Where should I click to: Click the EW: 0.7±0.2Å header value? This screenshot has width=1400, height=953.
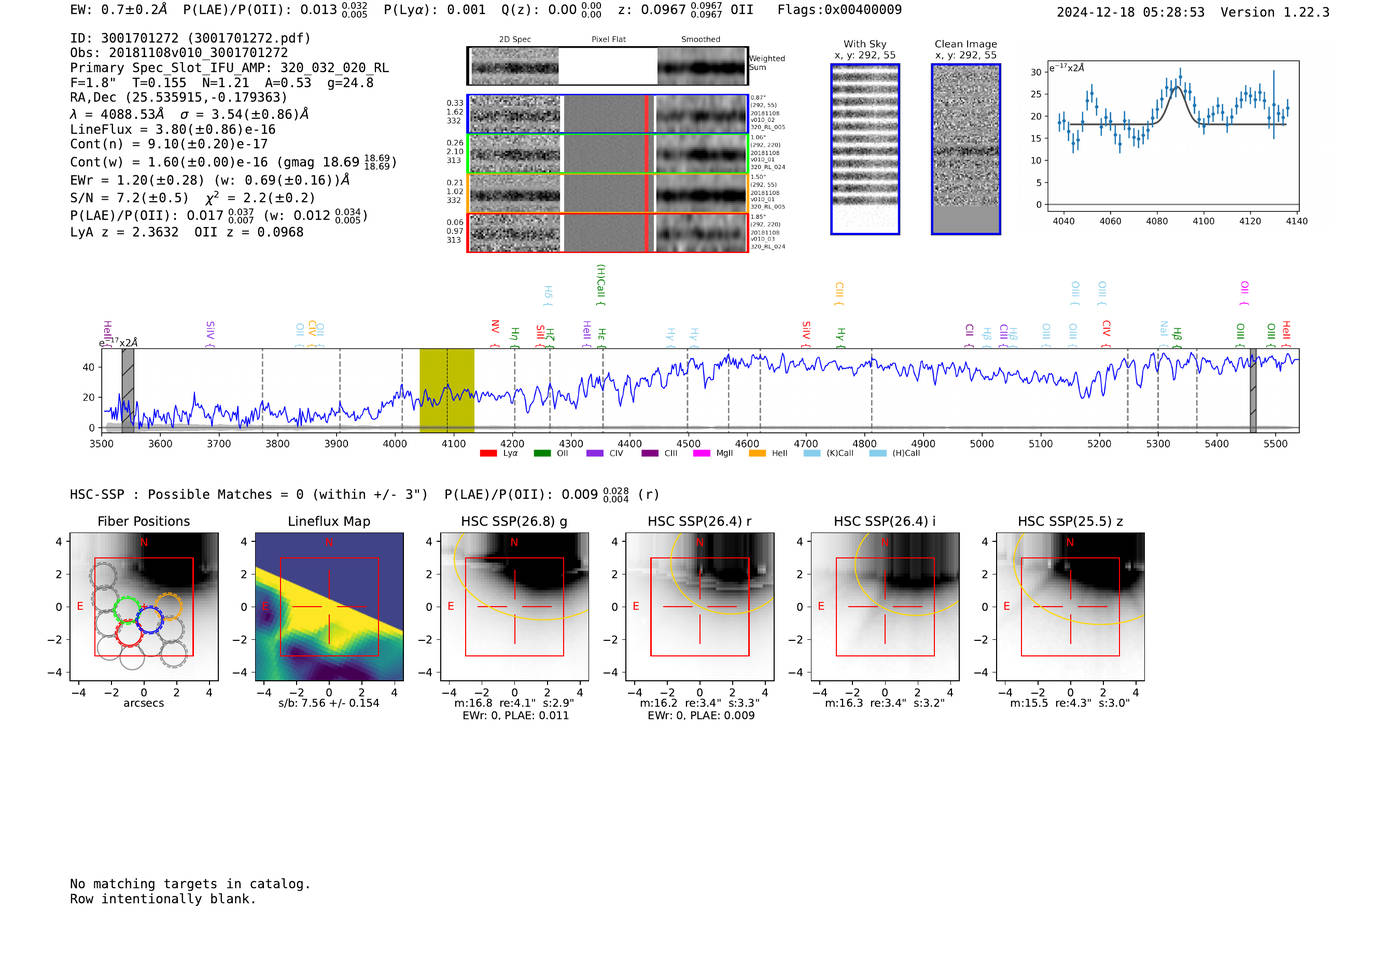coord(119,9)
